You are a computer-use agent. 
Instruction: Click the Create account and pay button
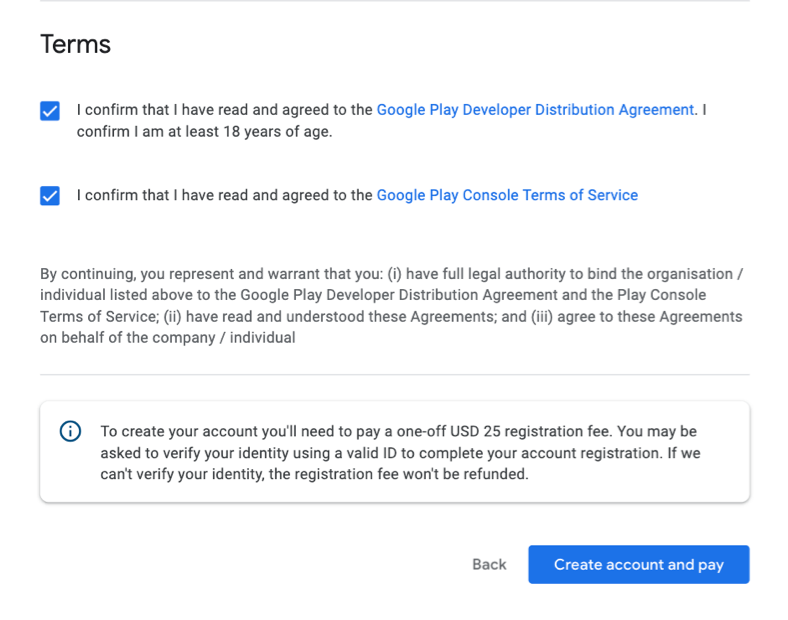click(x=639, y=564)
